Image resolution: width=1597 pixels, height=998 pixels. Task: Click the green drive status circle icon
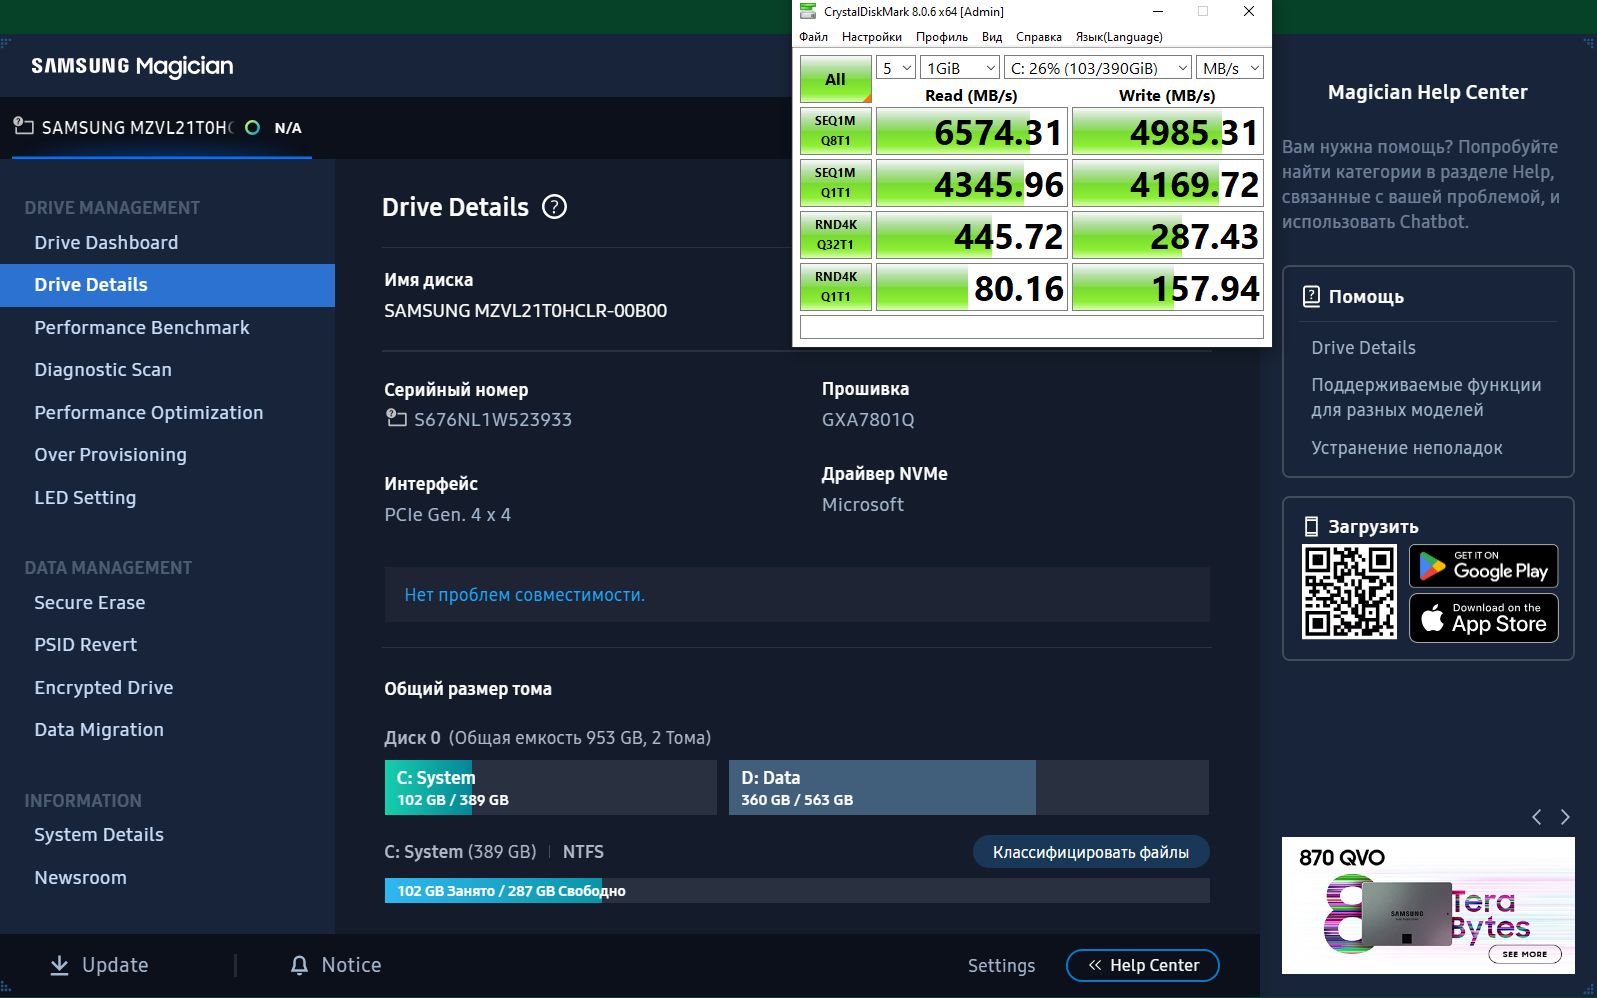pos(252,127)
